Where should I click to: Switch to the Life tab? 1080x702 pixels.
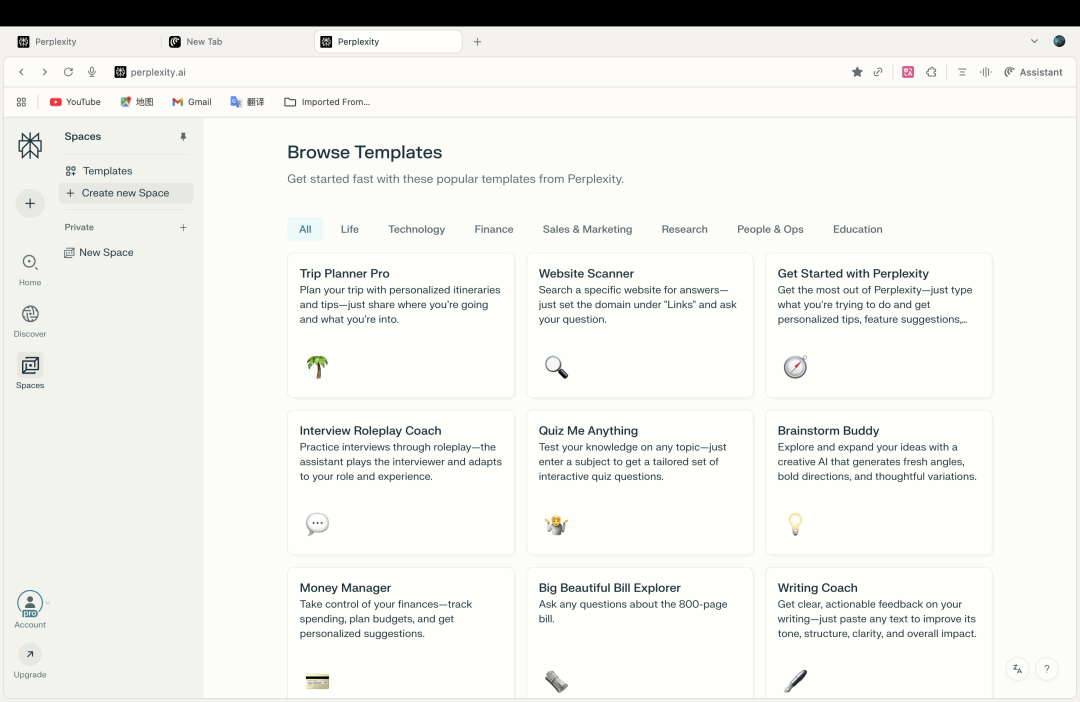pos(349,229)
